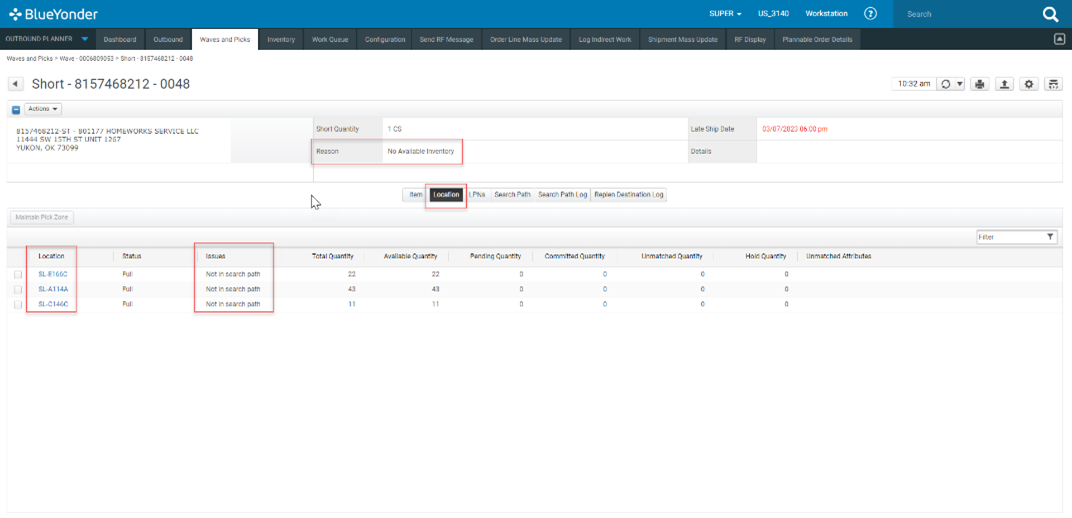1072x518 pixels.
Task: Click the filter funnel icon
Action: click(x=1050, y=237)
